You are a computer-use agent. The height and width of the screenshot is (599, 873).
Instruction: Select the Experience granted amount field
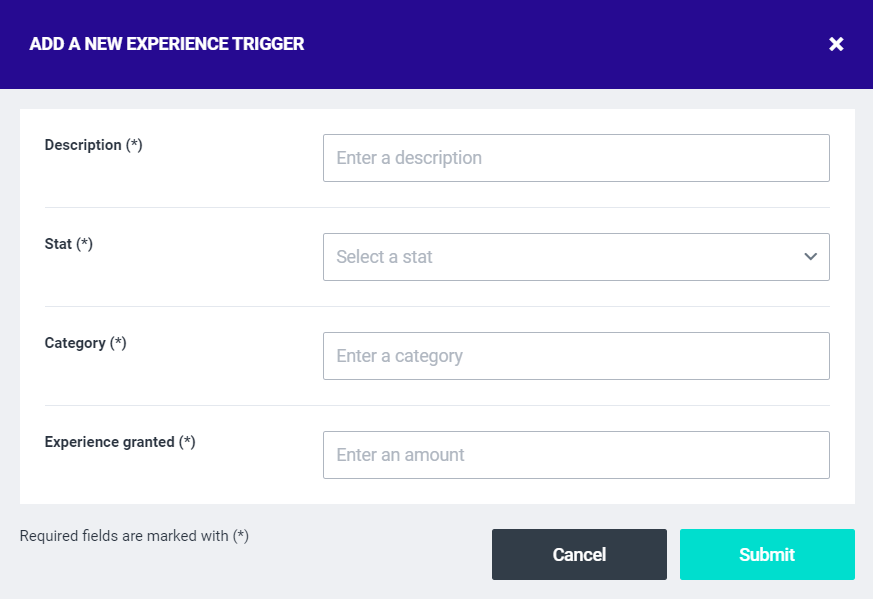[x=575, y=455]
